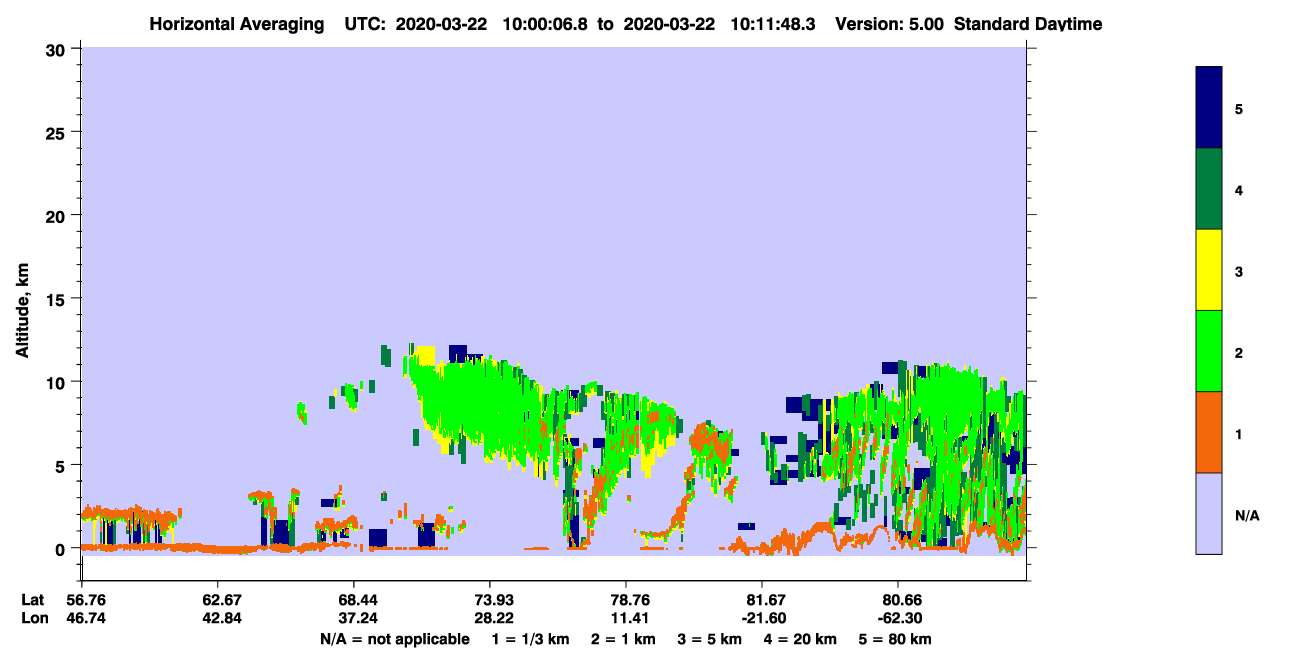1300x667 pixels.
Task: Click the dark blue color bar segment 5
Action: tap(1209, 107)
